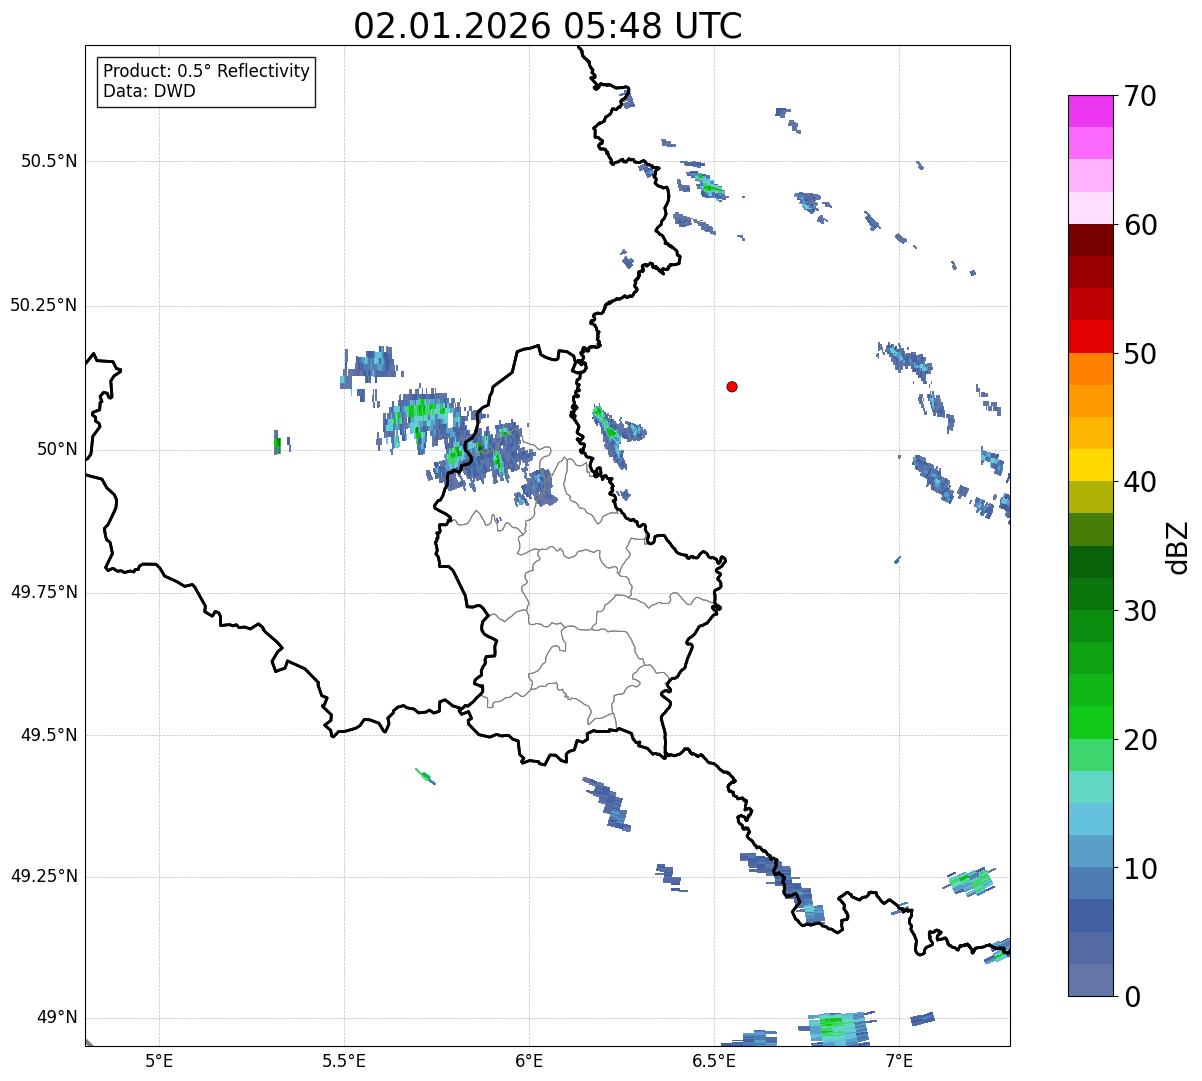Screen dimensions: 1202x1081
Task: Pick the bright green swatch above 20
Action: point(1091,723)
